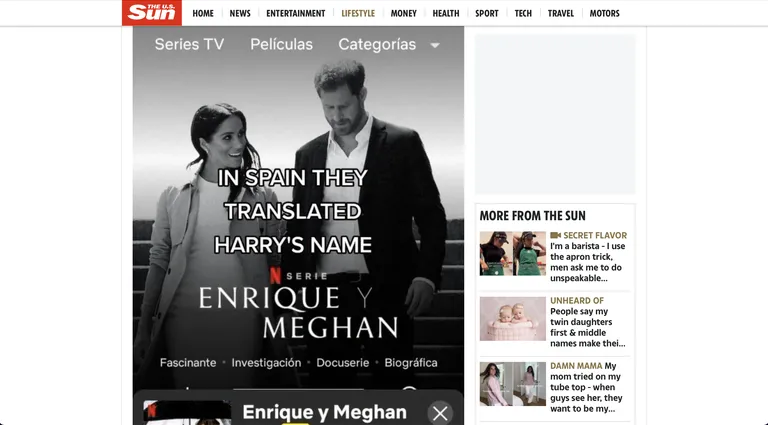Go to the TRAVEL section
Viewport: 768px width, 425px height.
click(x=561, y=13)
